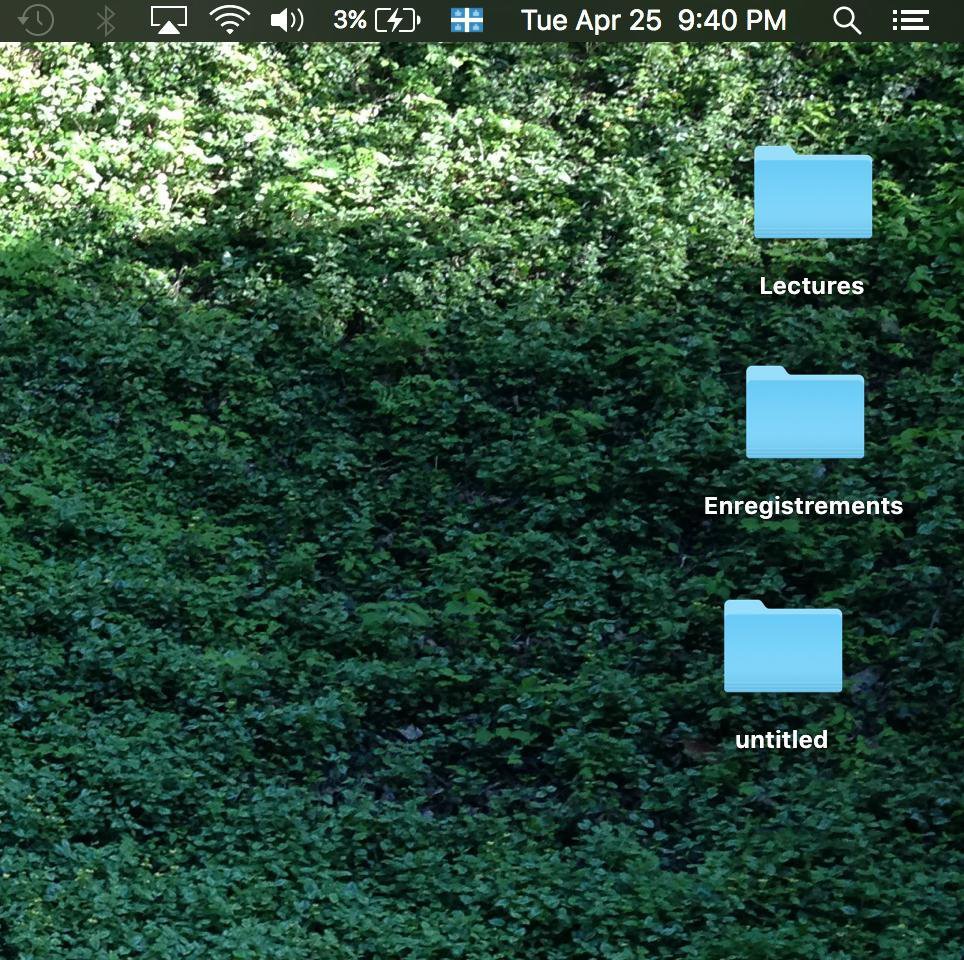This screenshot has height=960, width=964.
Task: Click the battery charging icon
Action: click(x=398, y=20)
